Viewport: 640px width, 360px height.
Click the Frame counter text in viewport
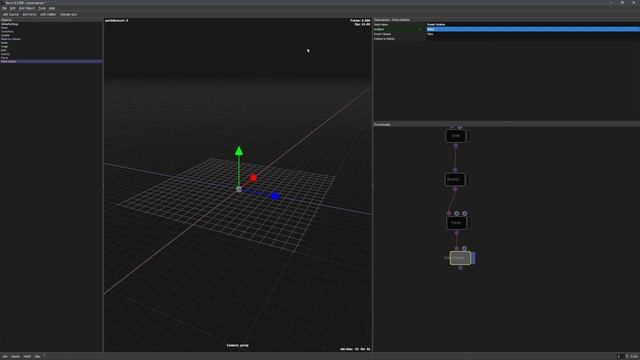360,20
